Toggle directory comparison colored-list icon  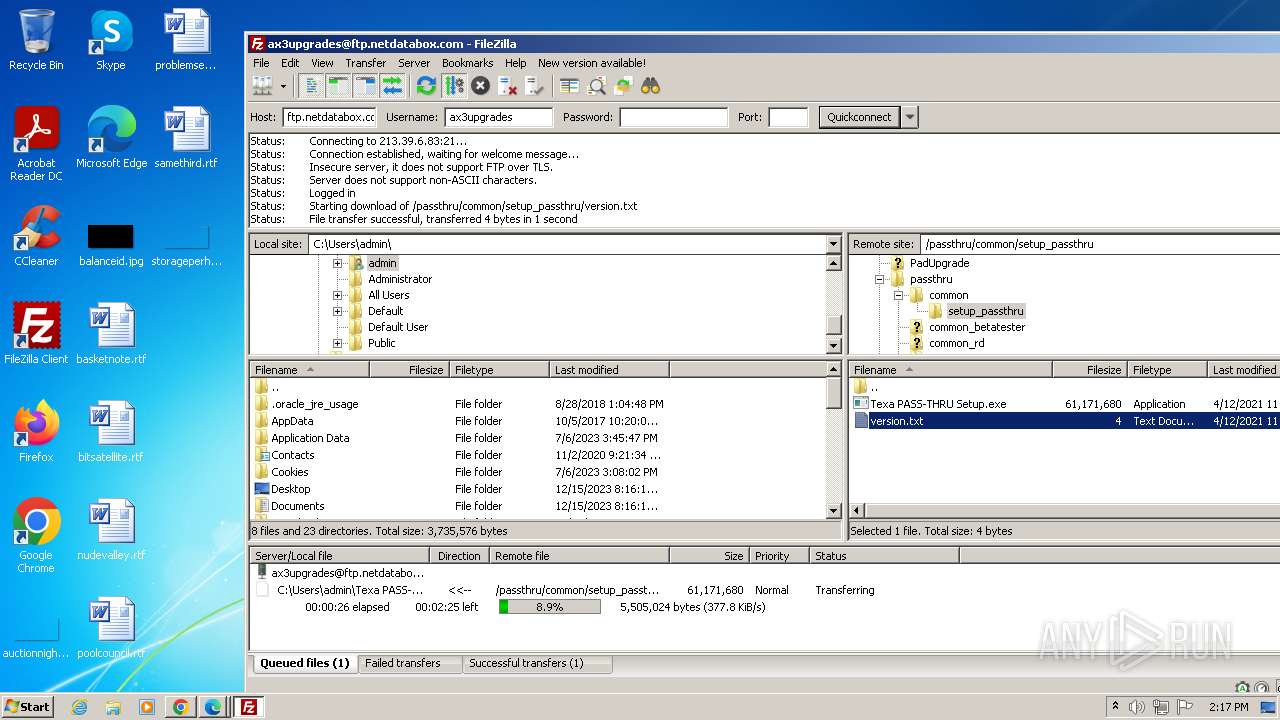click(x=570, y=86)
